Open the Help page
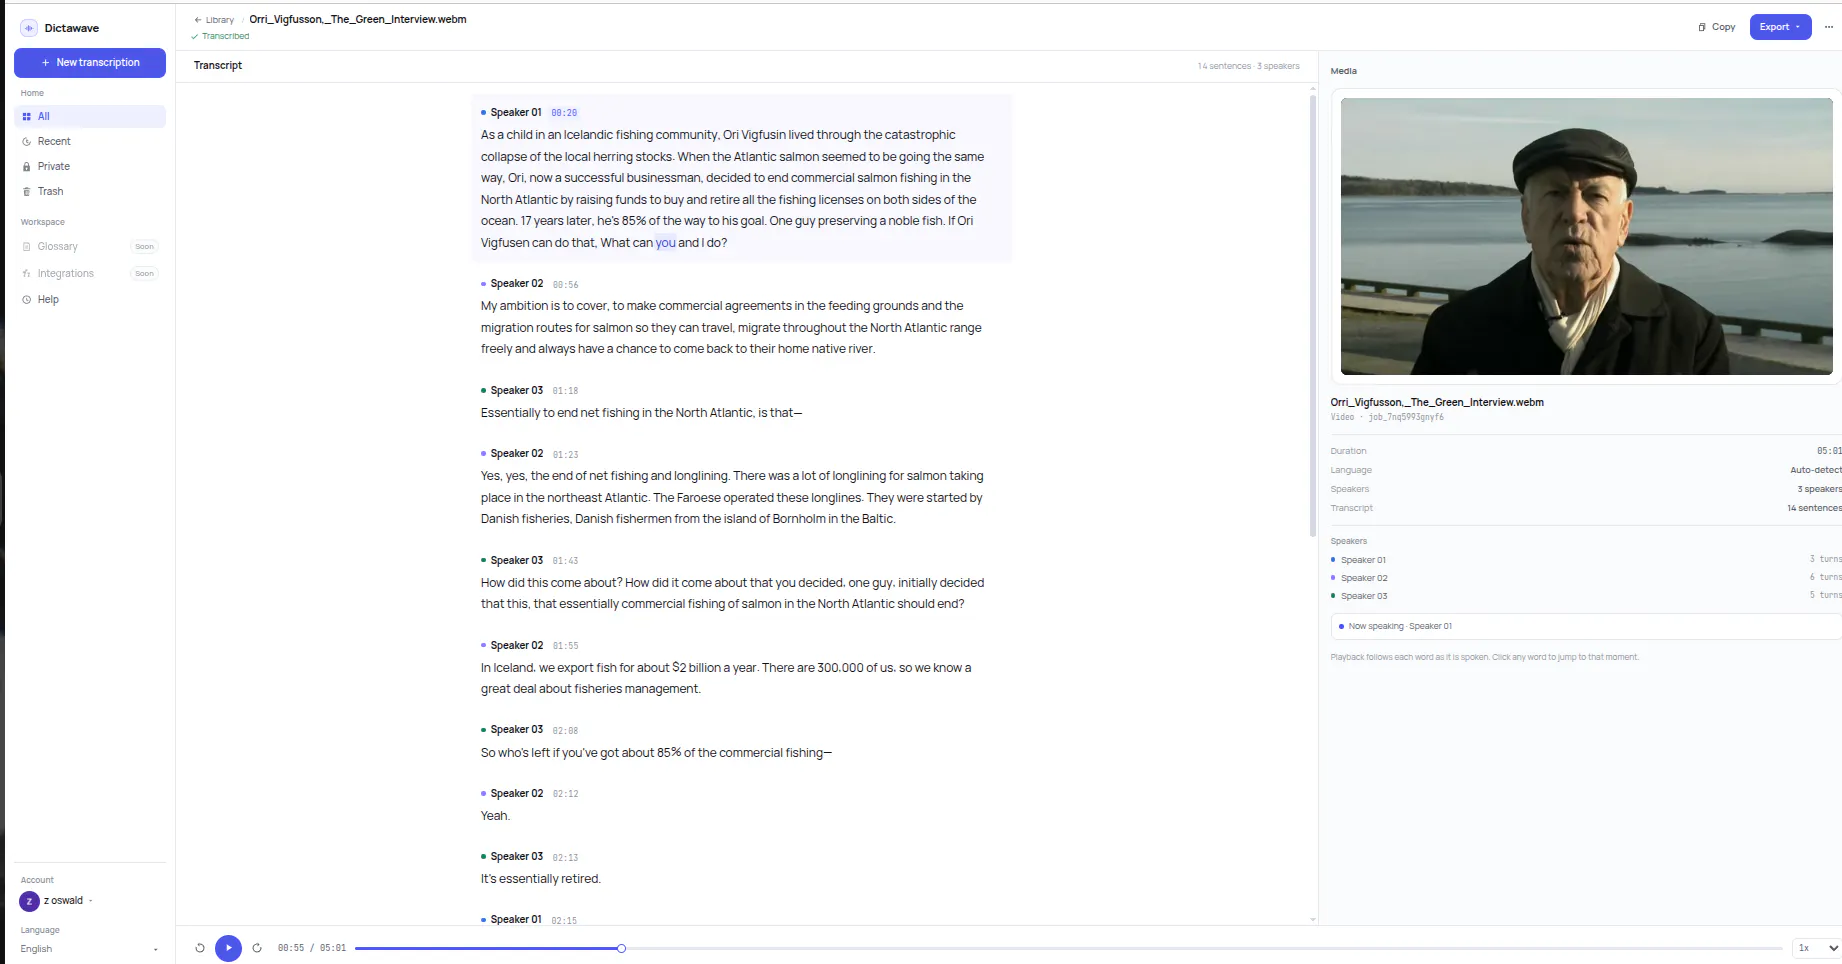Viewport: 1842px width, 964px height. [90, 300]
